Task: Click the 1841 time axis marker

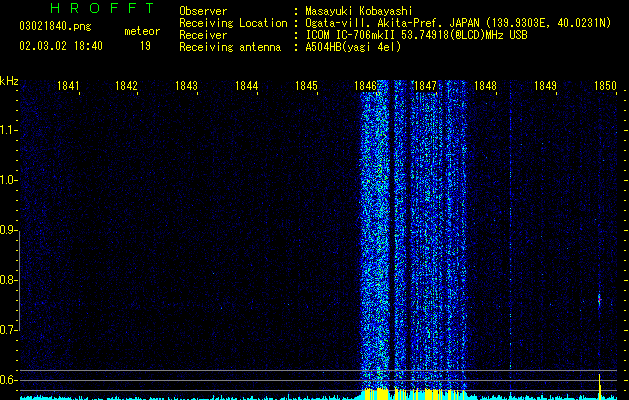Action: pos(68,86)
